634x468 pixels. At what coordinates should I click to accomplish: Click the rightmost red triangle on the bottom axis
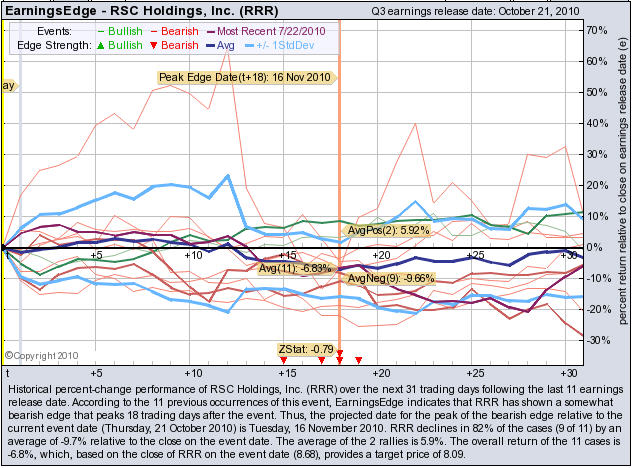(358, 359)
